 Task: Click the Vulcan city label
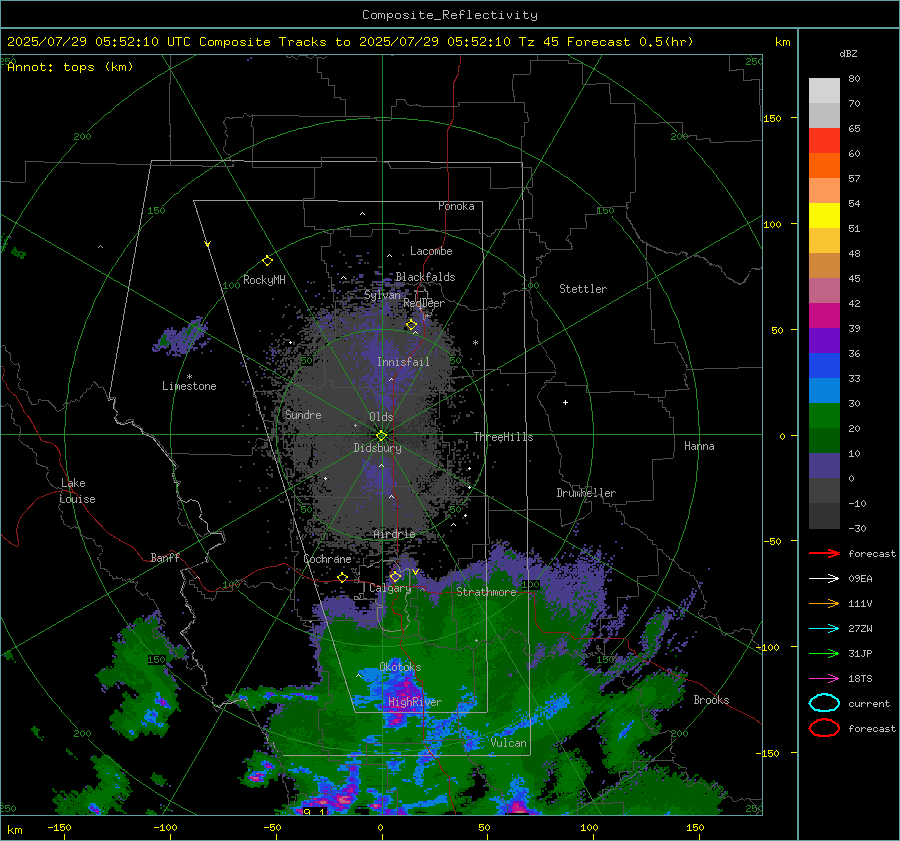click(x=508, y=743)
